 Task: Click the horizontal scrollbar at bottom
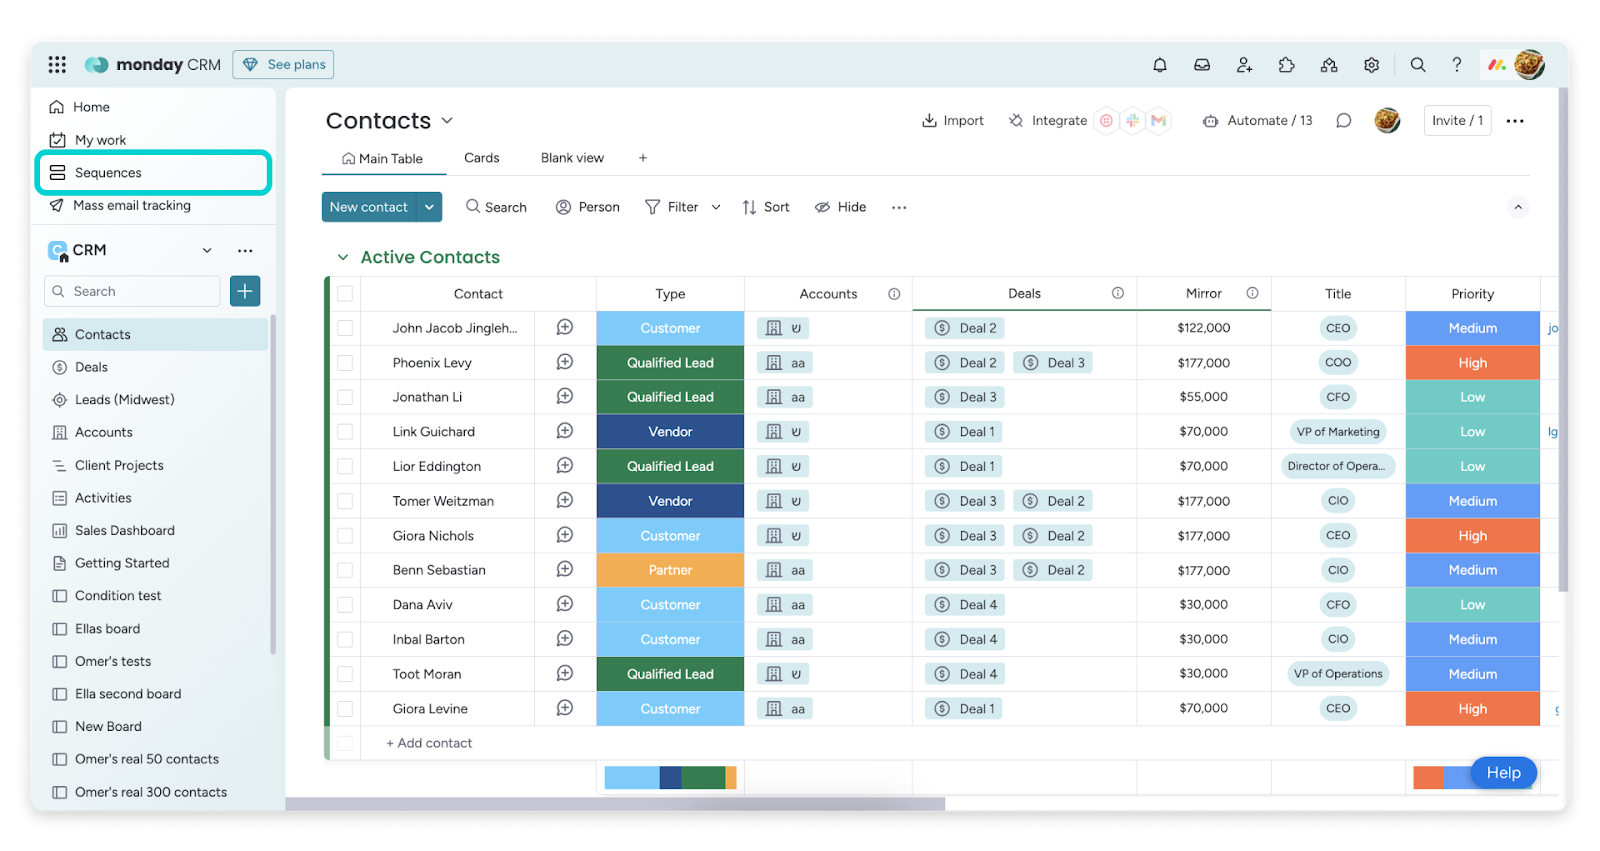pos(615,804)
